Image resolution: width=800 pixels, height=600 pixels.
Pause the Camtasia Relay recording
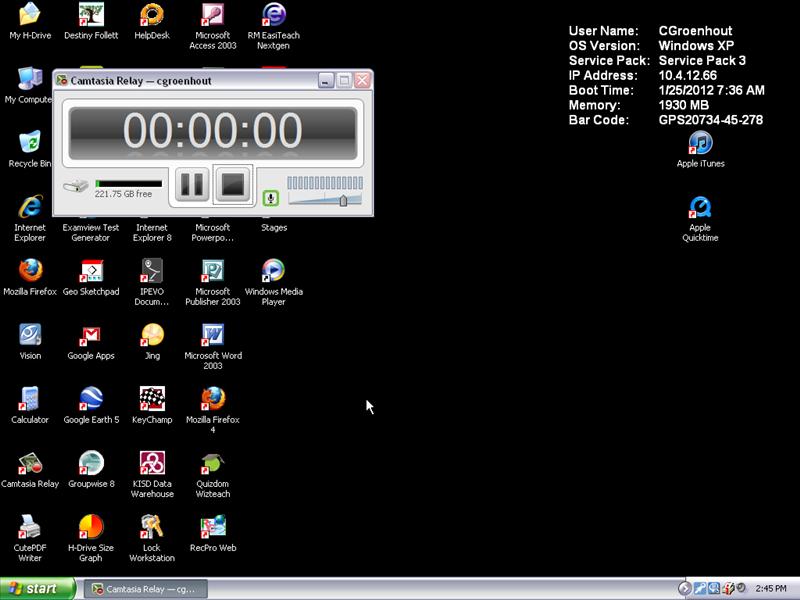tap(192, 184)
